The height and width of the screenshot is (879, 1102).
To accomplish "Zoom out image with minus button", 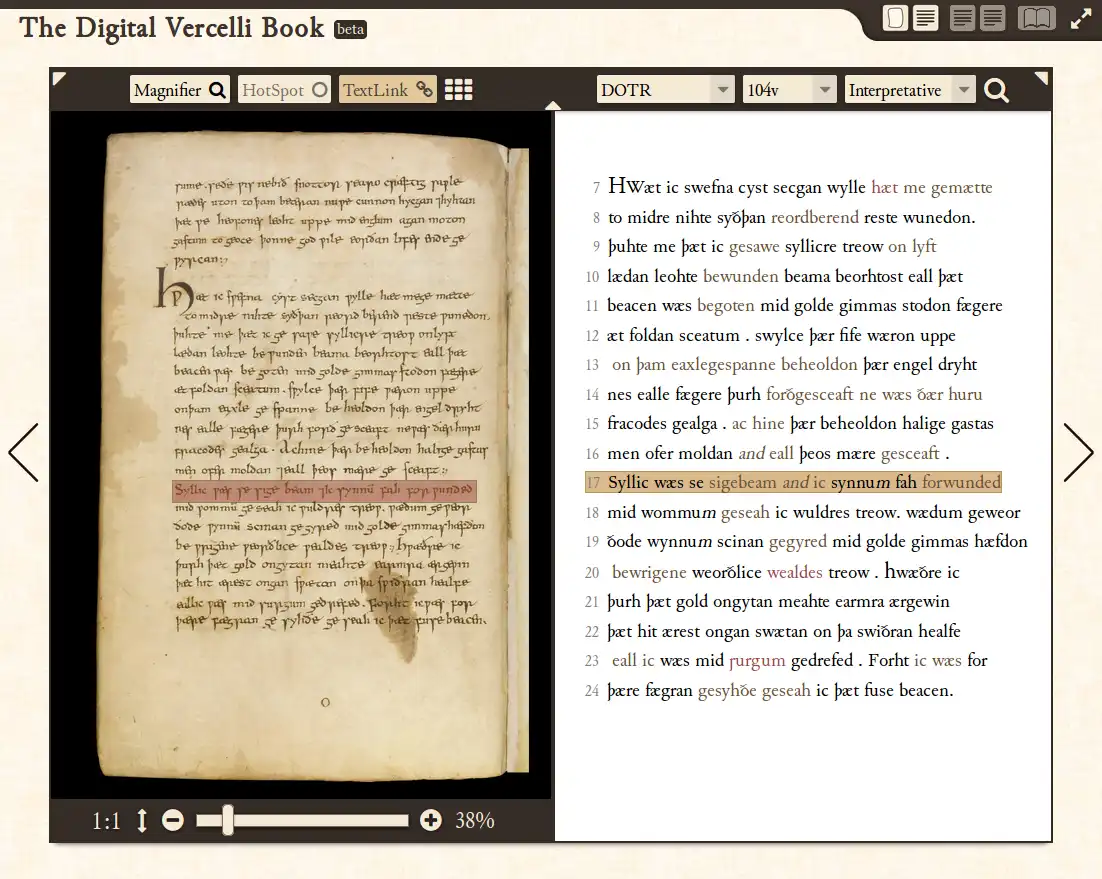I will point(173,820).
